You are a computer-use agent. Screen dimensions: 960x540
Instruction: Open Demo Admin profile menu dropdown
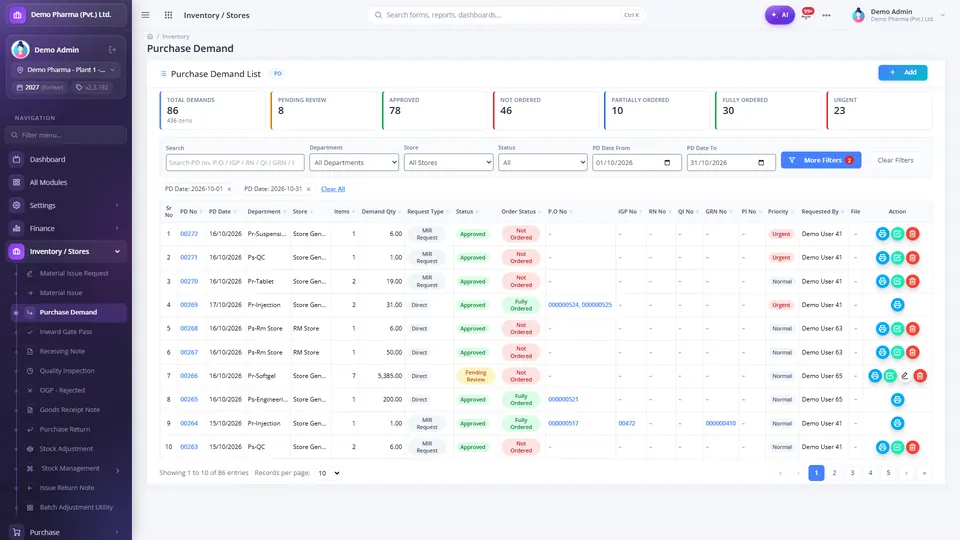pos(899,15)
